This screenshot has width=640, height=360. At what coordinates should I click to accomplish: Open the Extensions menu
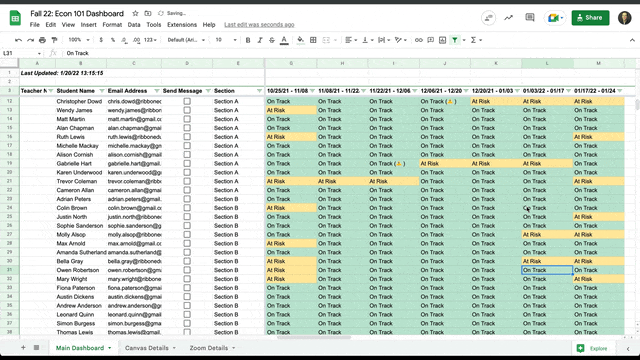click(x=182, y=25)
